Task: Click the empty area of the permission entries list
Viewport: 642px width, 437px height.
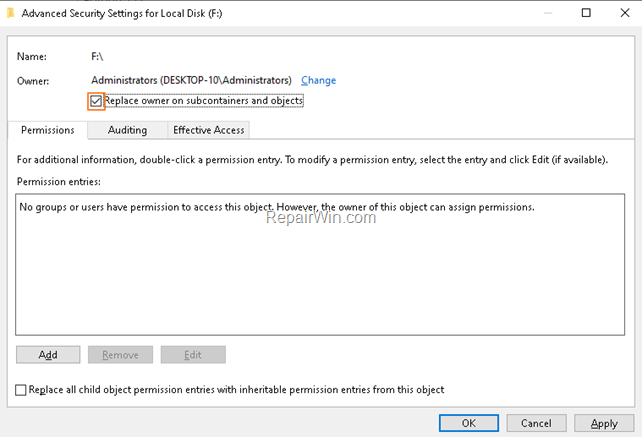Action: pos(320,279)
